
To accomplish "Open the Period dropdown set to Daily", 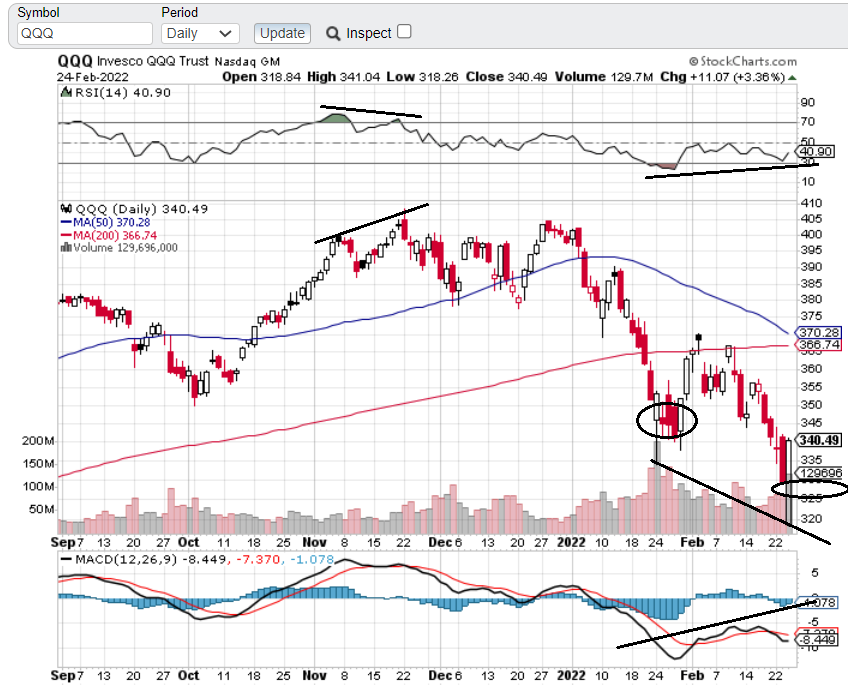I will [200, 33].
